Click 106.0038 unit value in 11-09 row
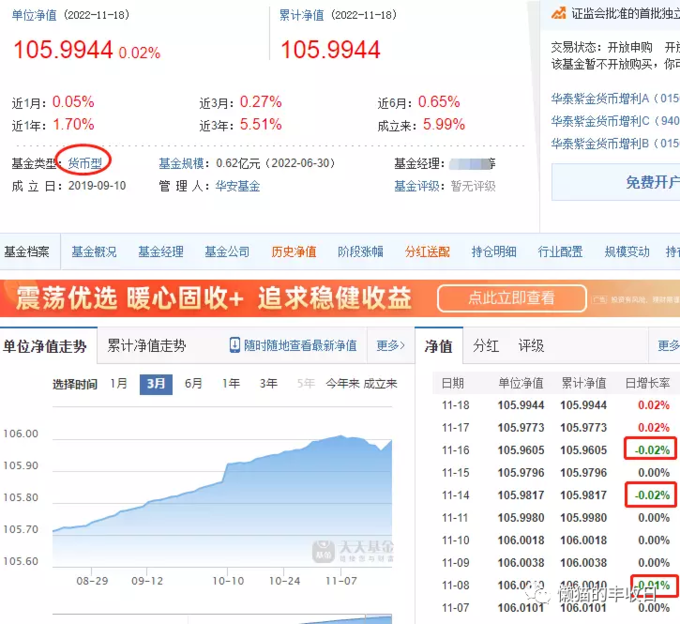 521,563
